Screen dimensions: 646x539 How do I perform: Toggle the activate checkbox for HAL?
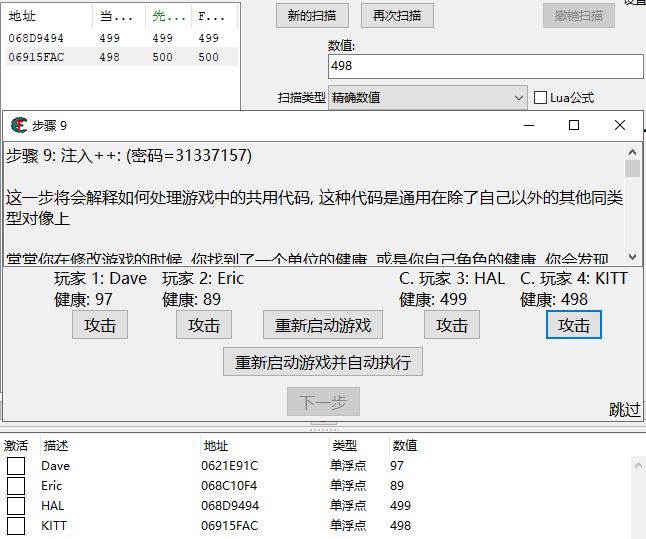tap(16, 506)
